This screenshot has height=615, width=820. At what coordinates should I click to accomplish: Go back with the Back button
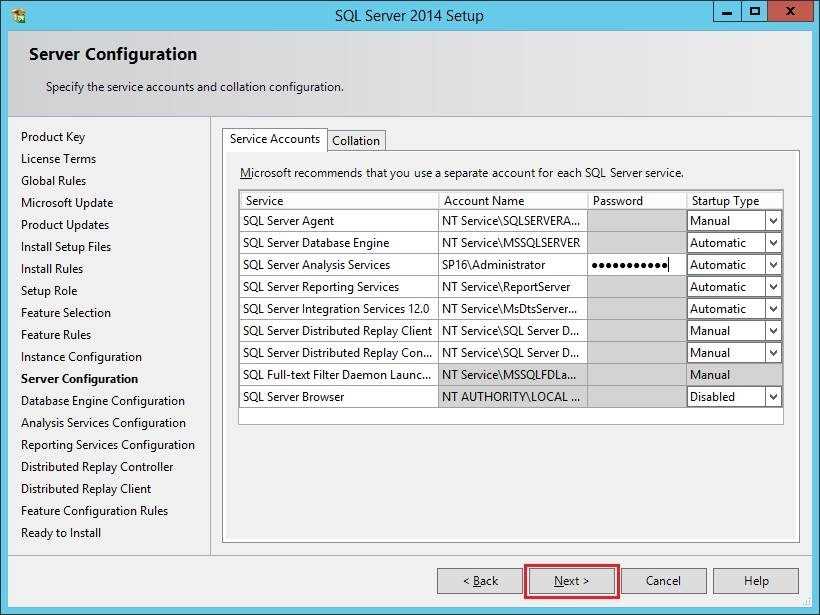480,581
